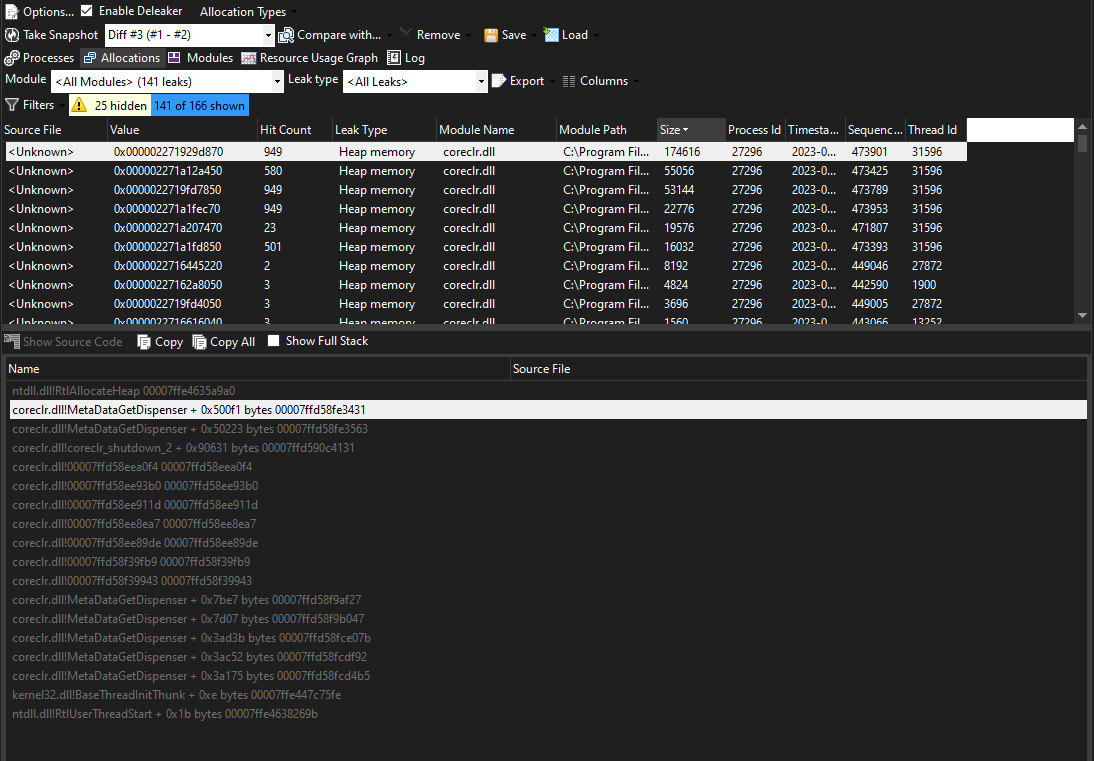Image resolution: width=1094 pixels, height=761 pixels.
Task: Open the Diff #3 snapshot dropdown
Action: pyautogui.click(x=267, y=34)
